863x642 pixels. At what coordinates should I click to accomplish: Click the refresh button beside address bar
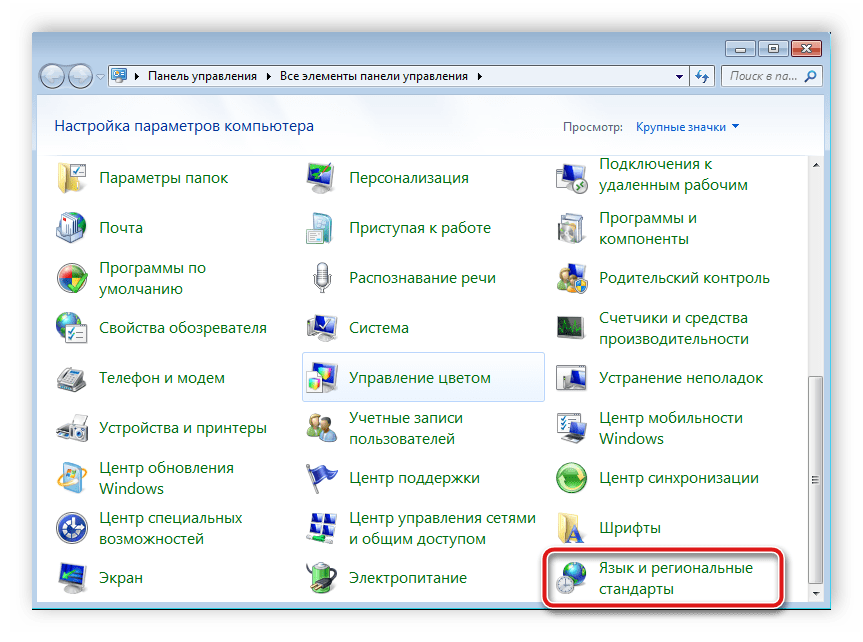click(x=703, y=76)
